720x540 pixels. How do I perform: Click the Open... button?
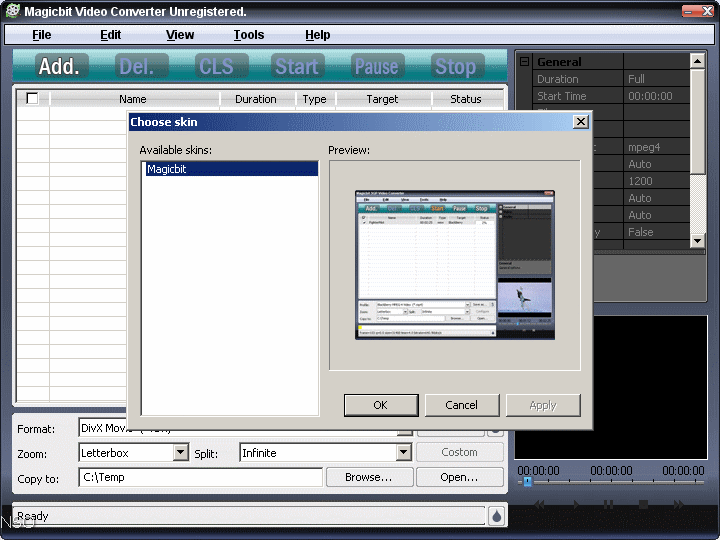point(460,478)
